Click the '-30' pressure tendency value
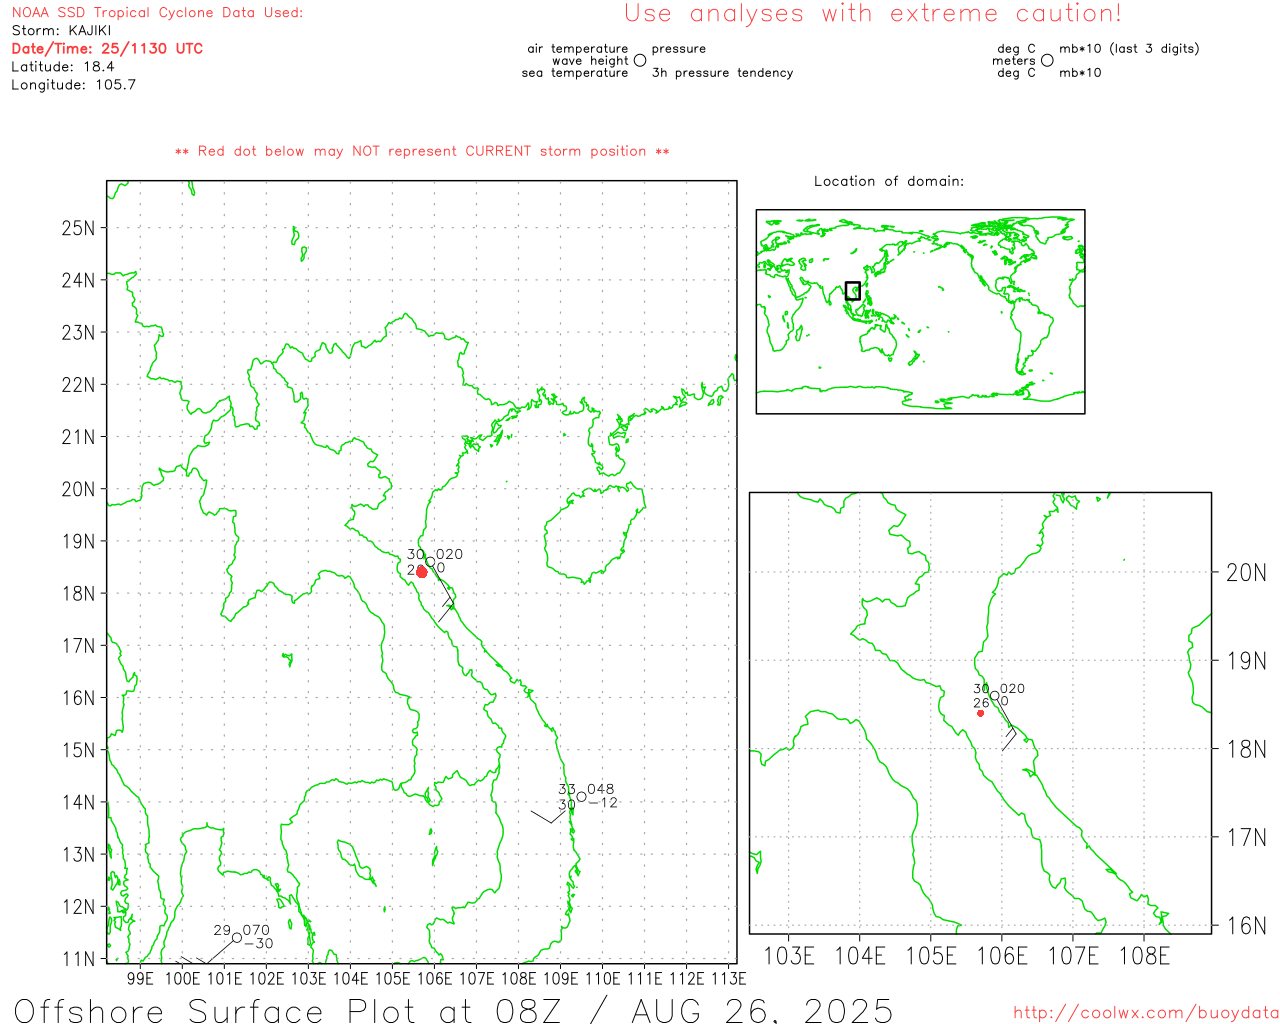1280x1024 pixels. [x=258, y=943]
